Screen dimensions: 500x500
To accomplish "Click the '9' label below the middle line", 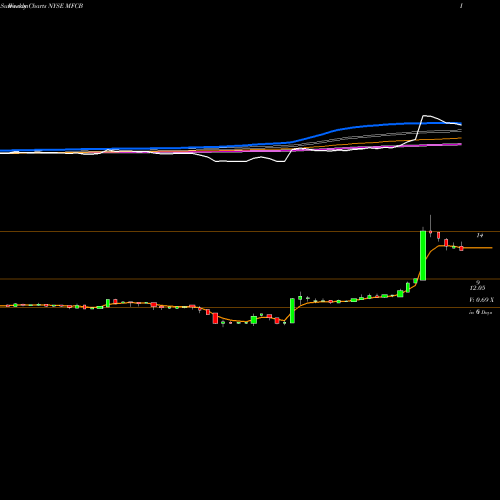I will click(478, 282).
